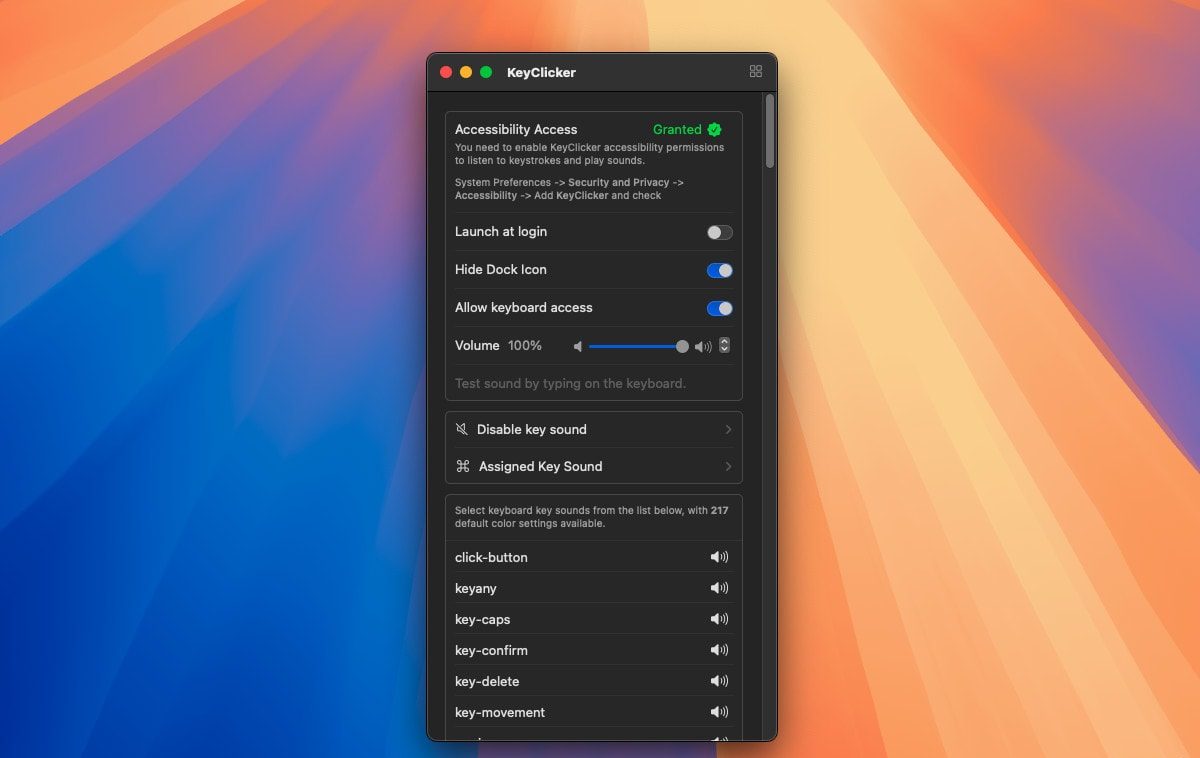Click the window's vertical scrollbar thumb
This screenshot has height=758, width=1200.
point(770,131)
